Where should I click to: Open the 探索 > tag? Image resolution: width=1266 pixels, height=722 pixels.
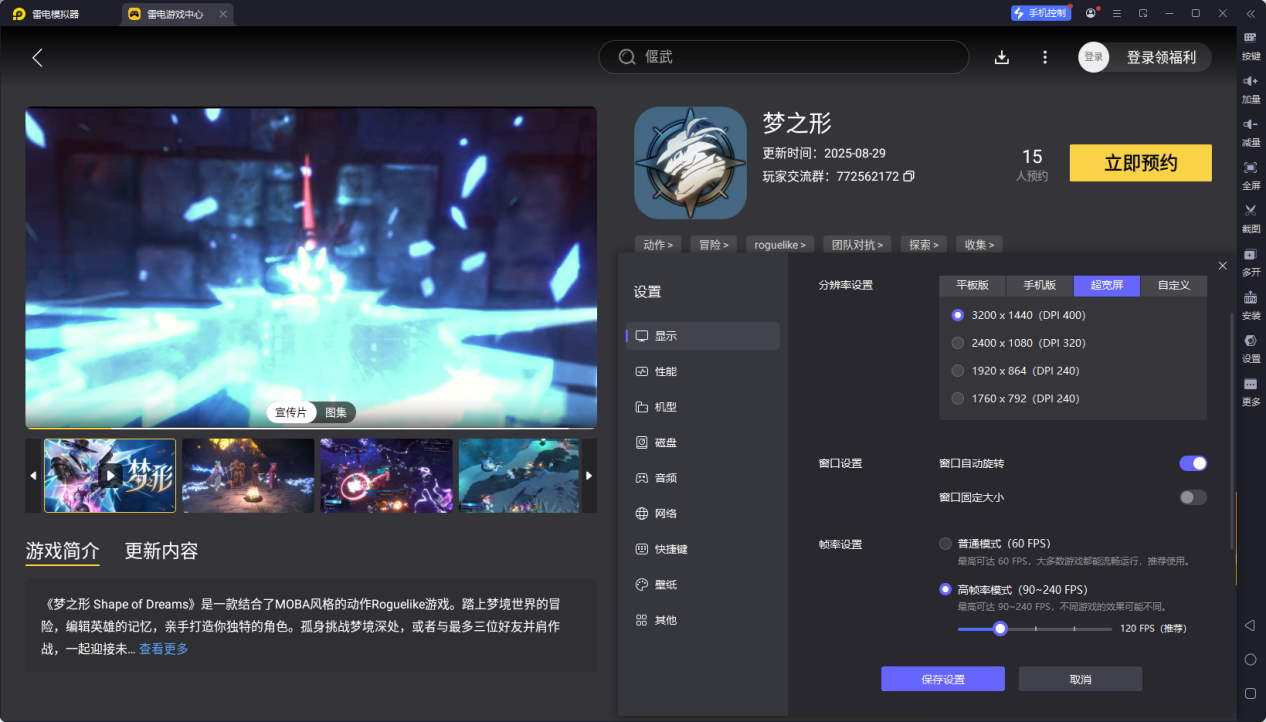tap(923, 244)
